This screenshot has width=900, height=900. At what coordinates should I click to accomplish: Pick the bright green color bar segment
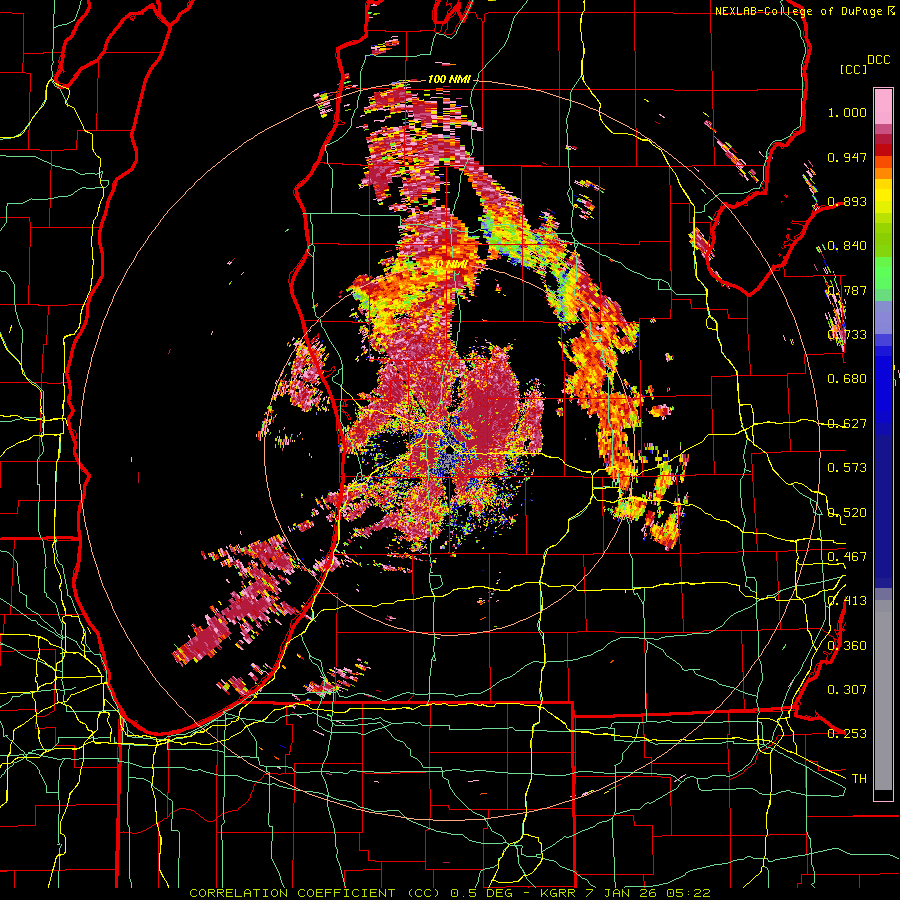883,273
